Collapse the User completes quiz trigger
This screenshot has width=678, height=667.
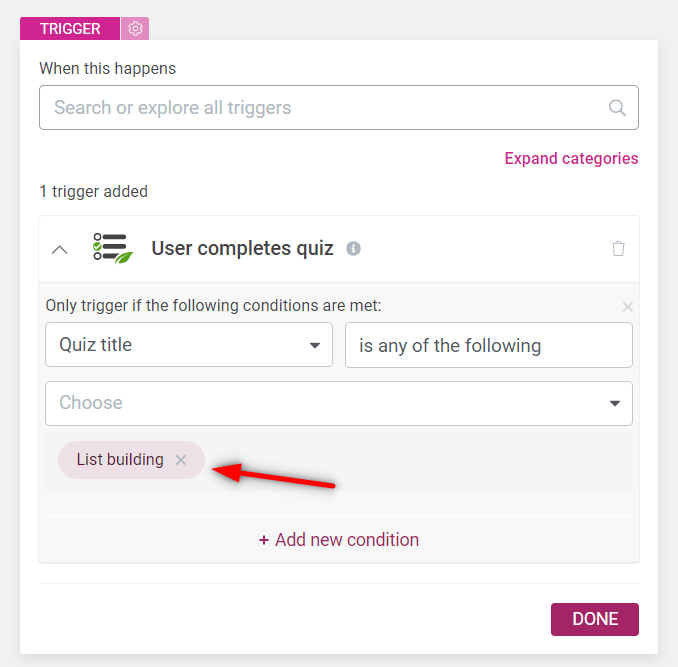60,249
